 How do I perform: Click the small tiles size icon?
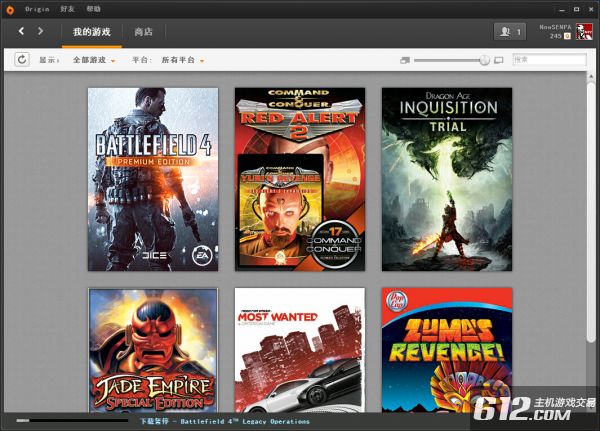(x=405, y=60)
